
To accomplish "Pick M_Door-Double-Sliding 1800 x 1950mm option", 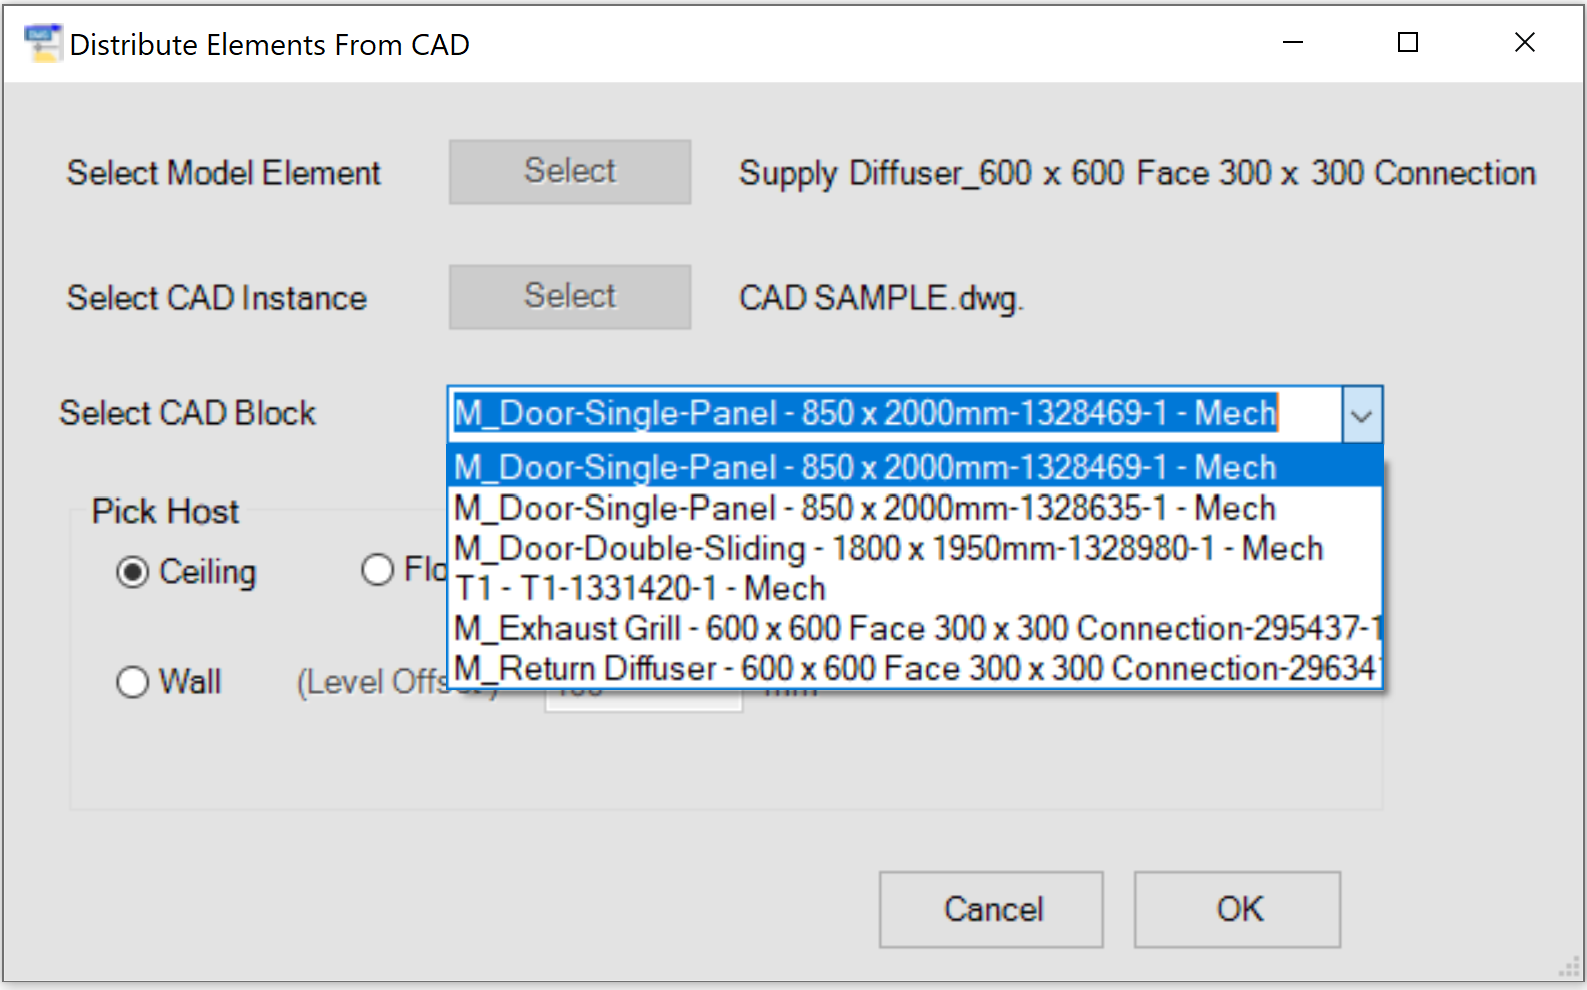I will coord(915,548).
